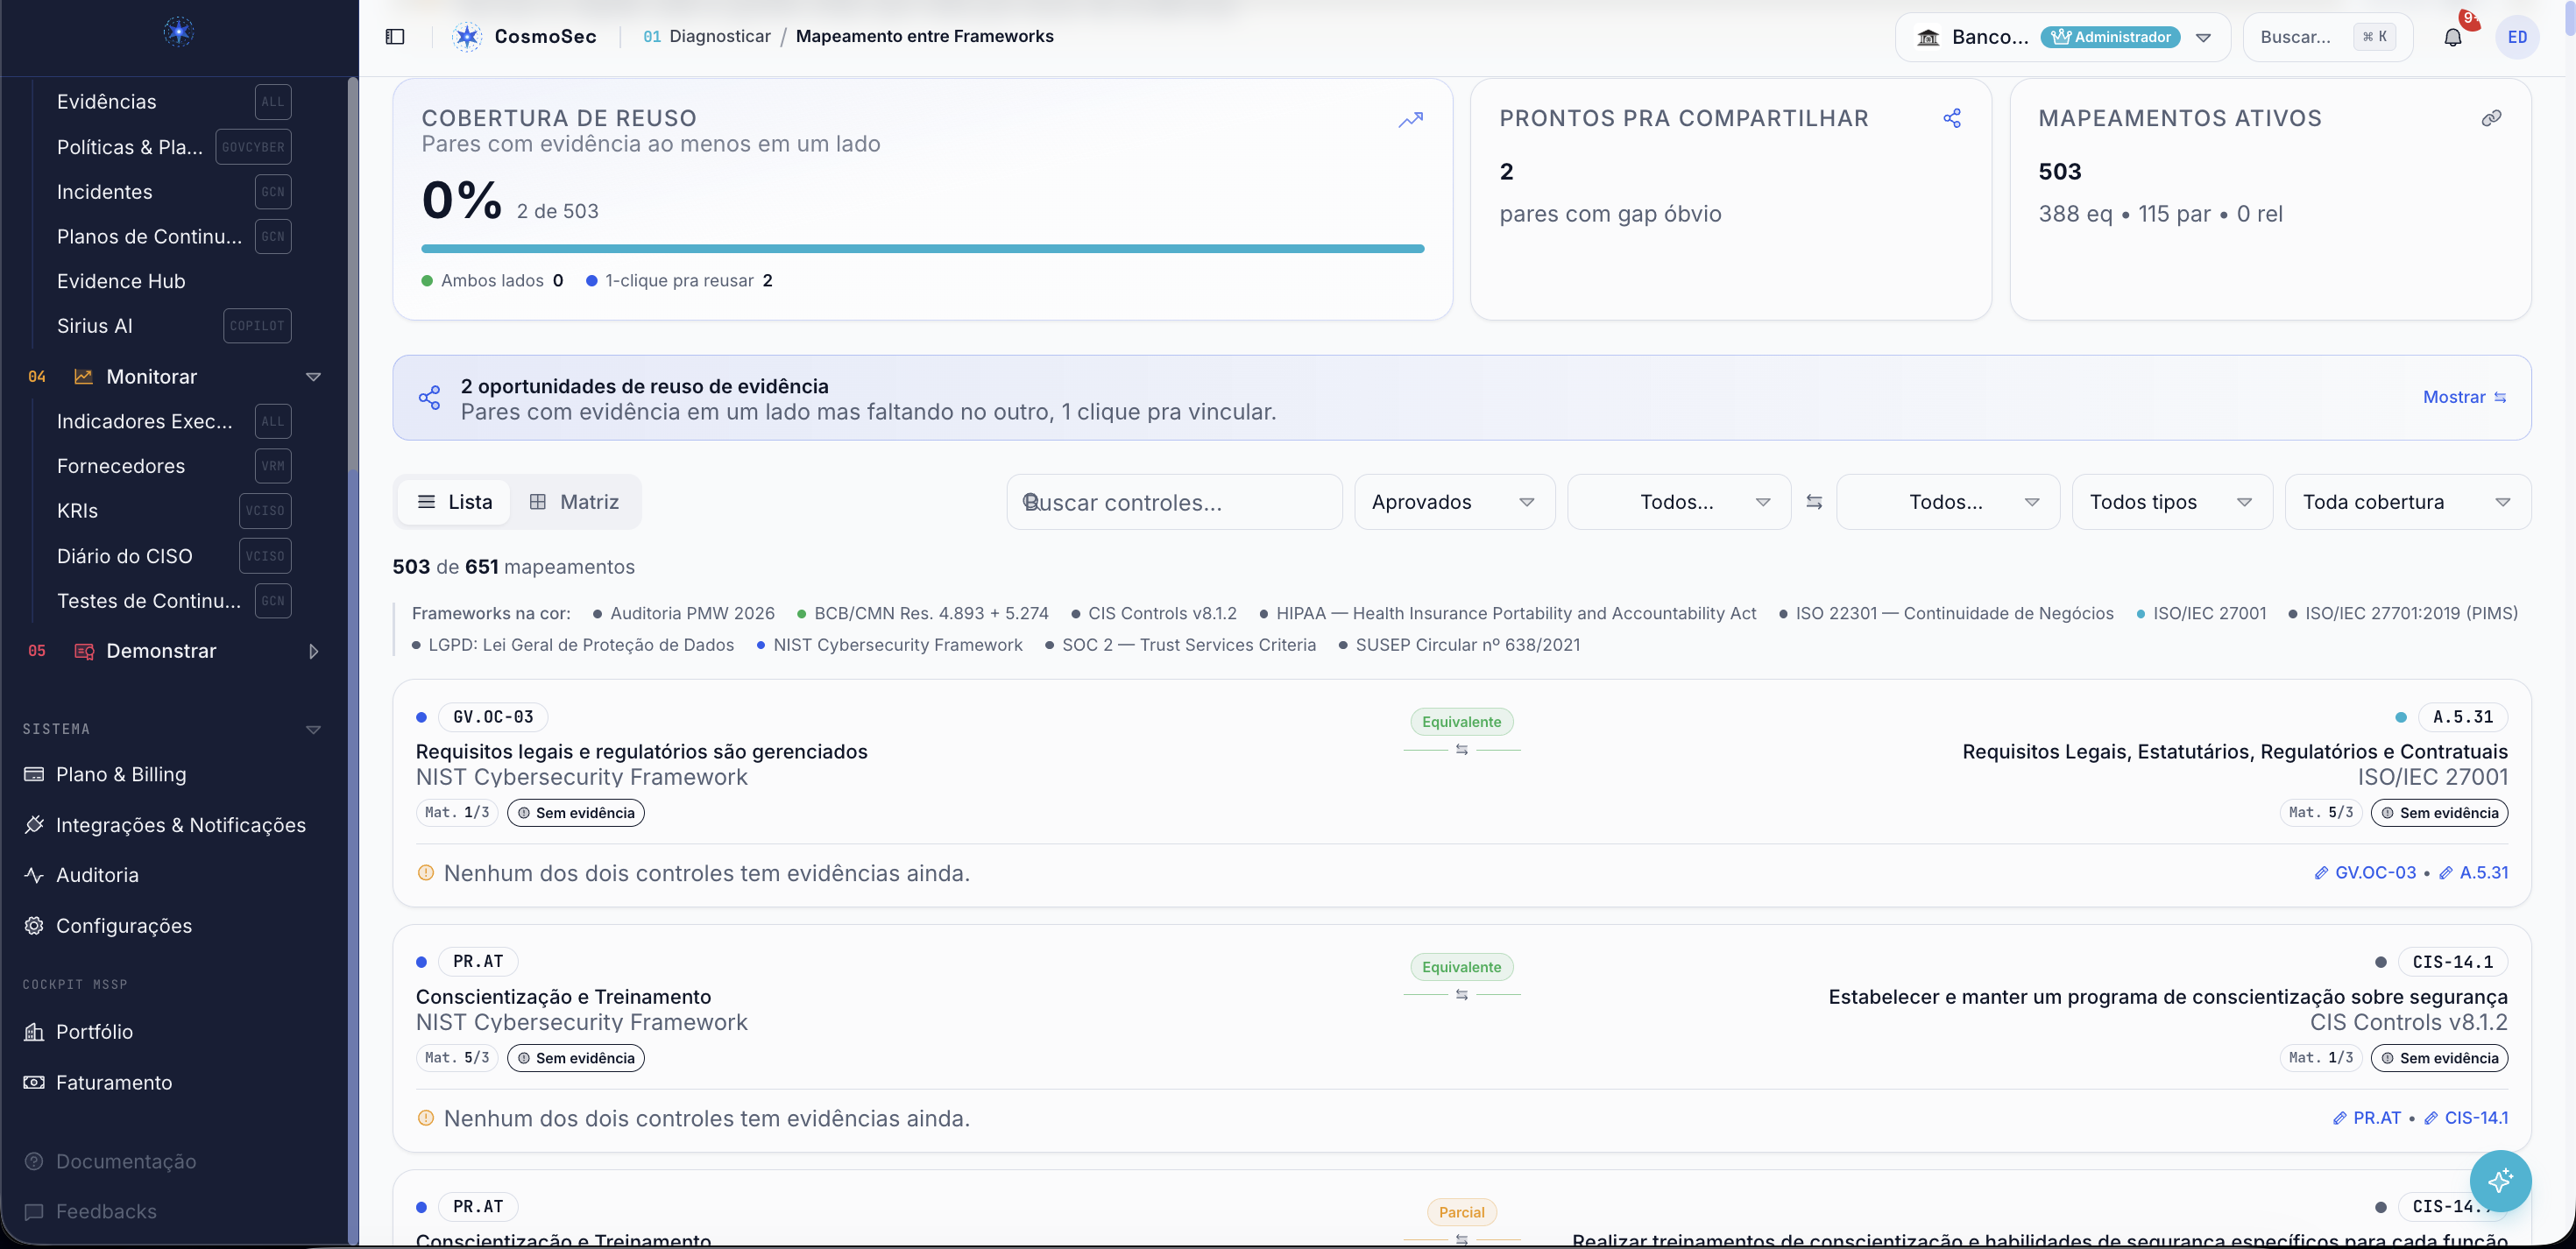Click the Sirius AI floating assistant button
The image size is (2576, 1249).
point(2500,1181)
